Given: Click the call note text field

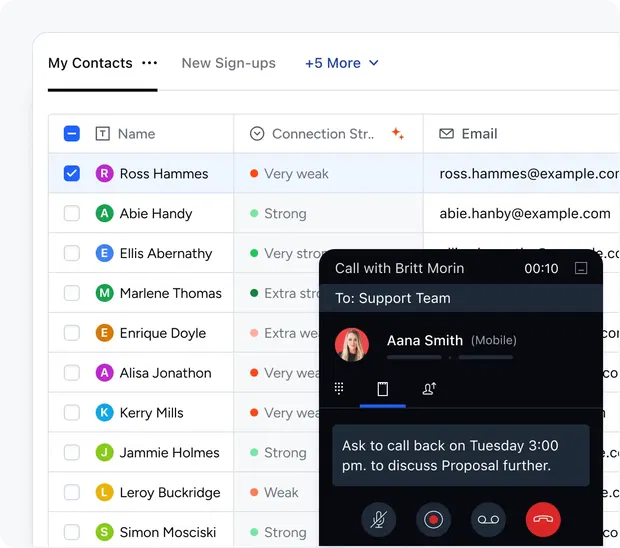Looking at the screenshot, I should click(x=460, y=455).
